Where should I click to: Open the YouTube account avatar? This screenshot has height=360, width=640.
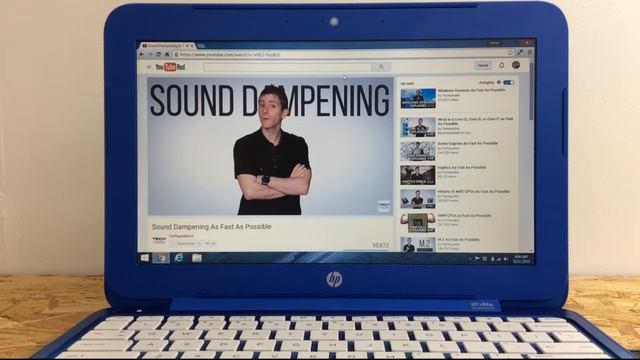(516, 64)
